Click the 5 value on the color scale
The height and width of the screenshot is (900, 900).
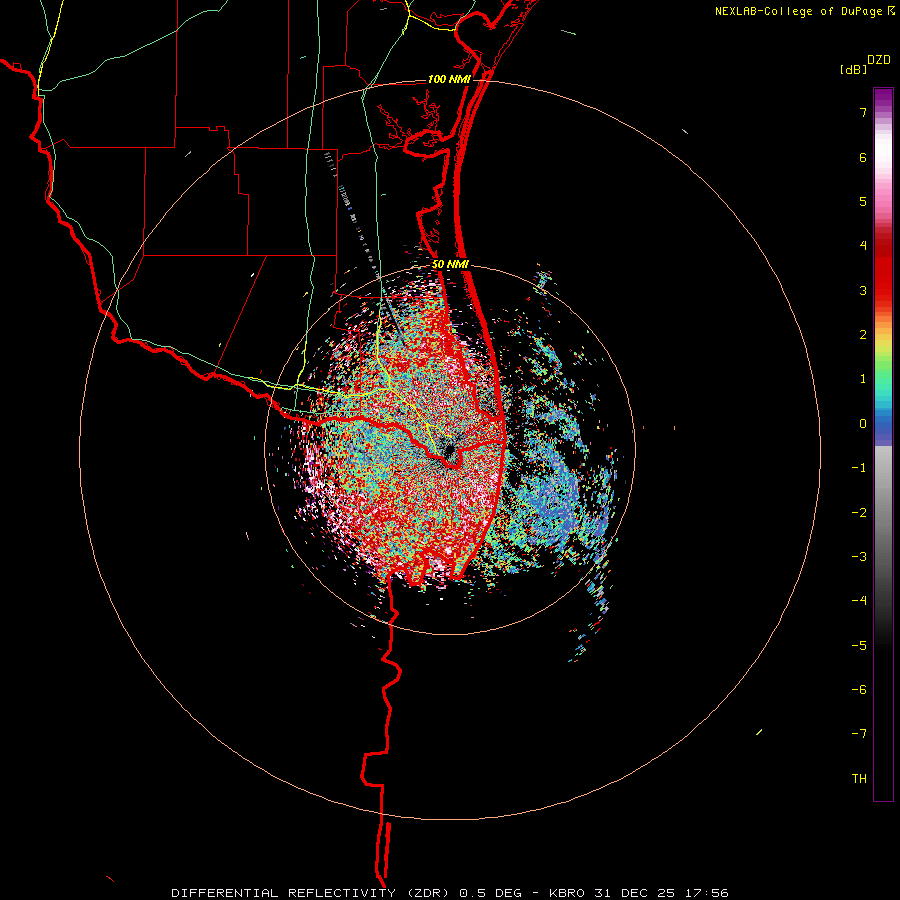(862, 201)
